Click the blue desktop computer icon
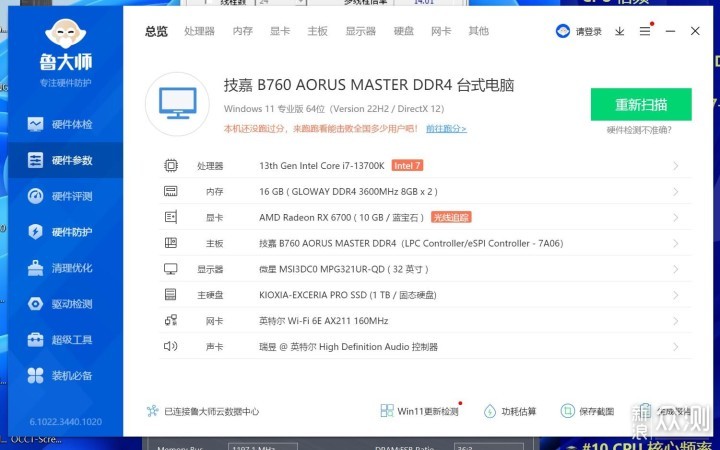Viewport: 720px width, 450px height. [x=178, y=103]
